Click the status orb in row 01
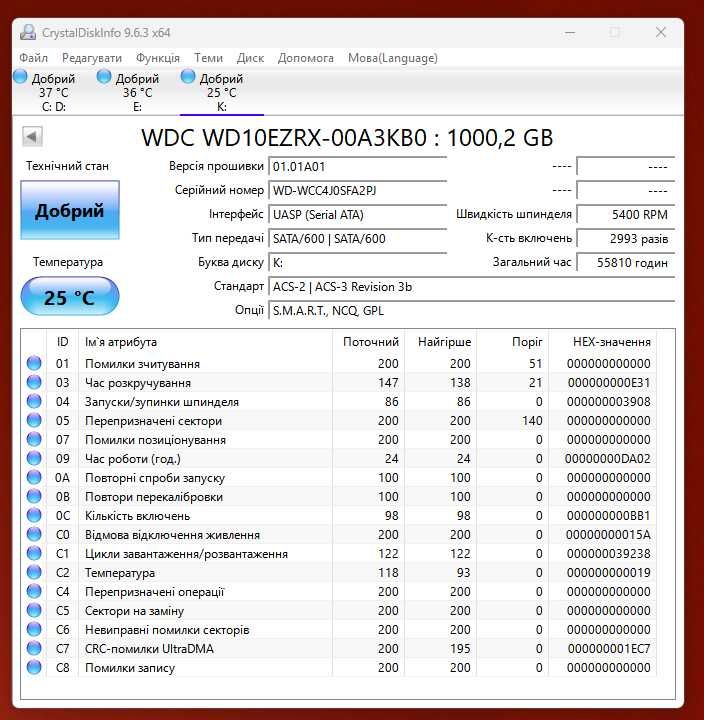The image size is (704, 720). coord(34,363)
